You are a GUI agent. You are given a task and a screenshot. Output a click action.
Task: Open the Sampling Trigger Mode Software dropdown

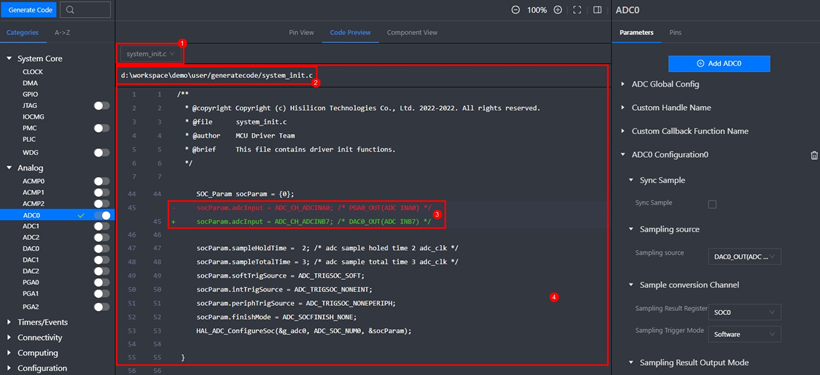(x=745, y=334)
